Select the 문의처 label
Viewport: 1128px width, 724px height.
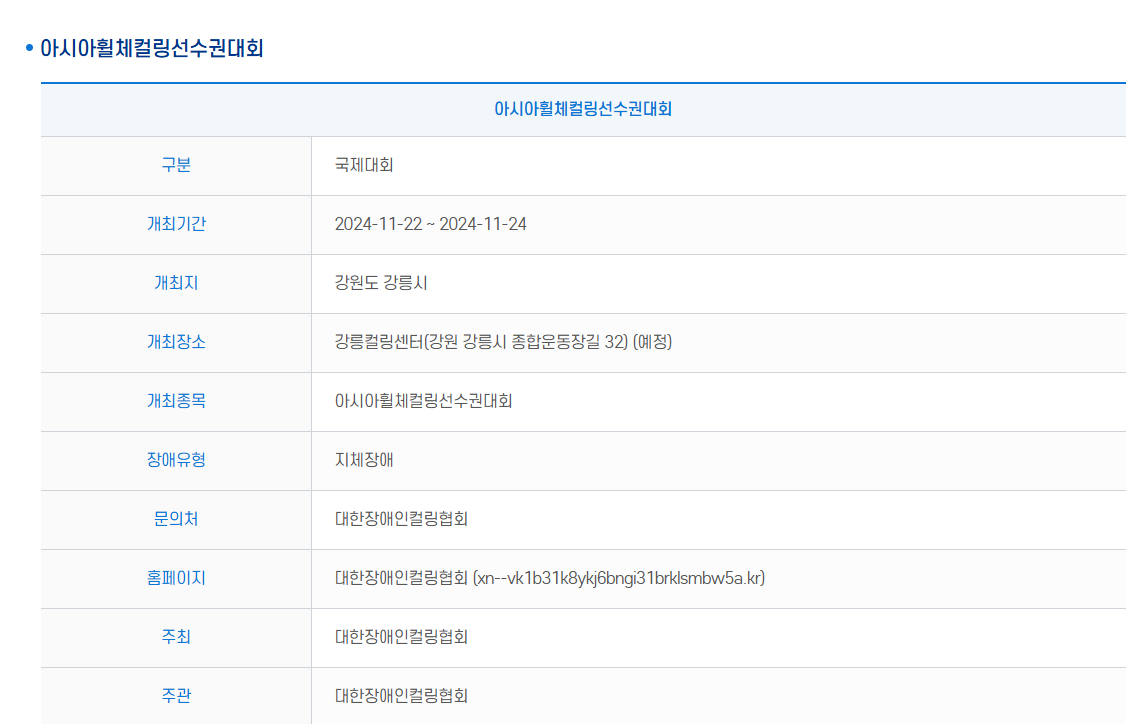(176, 520)
